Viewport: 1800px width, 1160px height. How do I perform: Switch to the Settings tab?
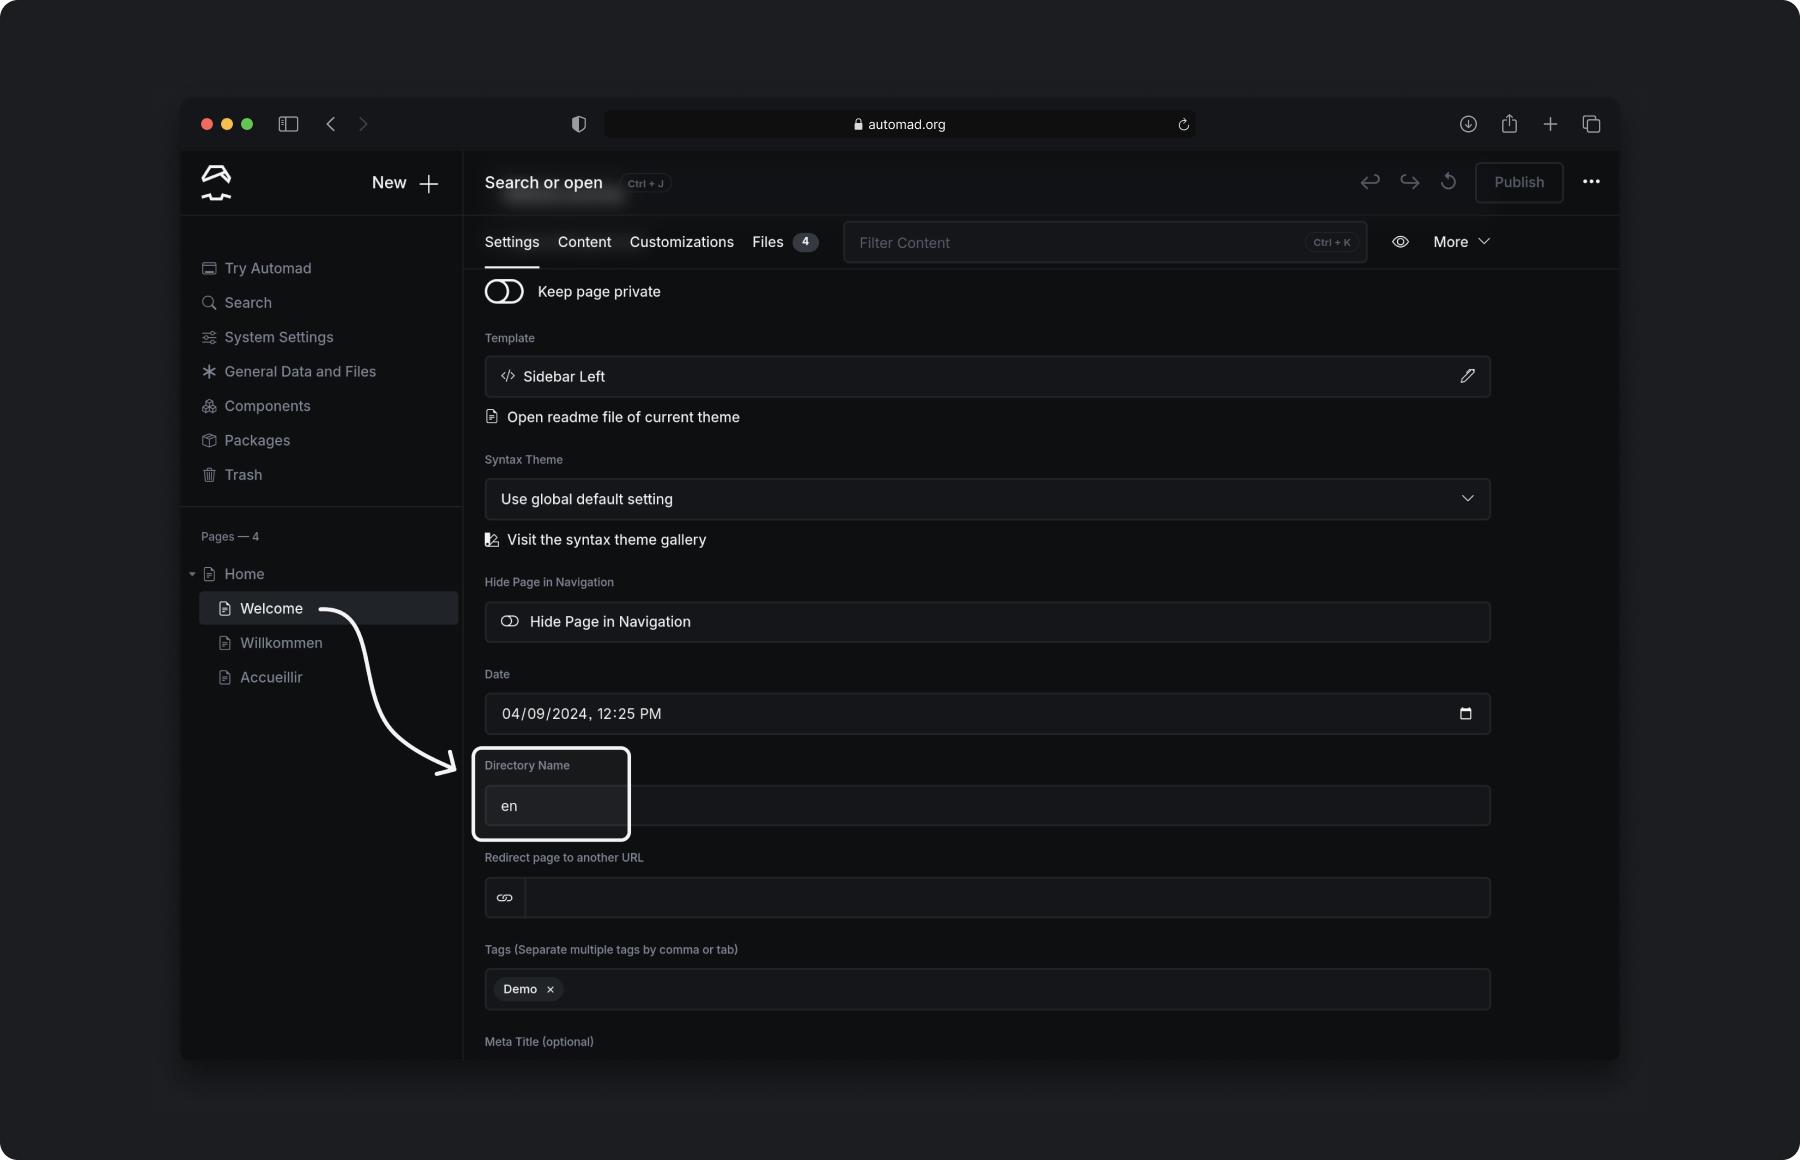click(x=512, y=242)
